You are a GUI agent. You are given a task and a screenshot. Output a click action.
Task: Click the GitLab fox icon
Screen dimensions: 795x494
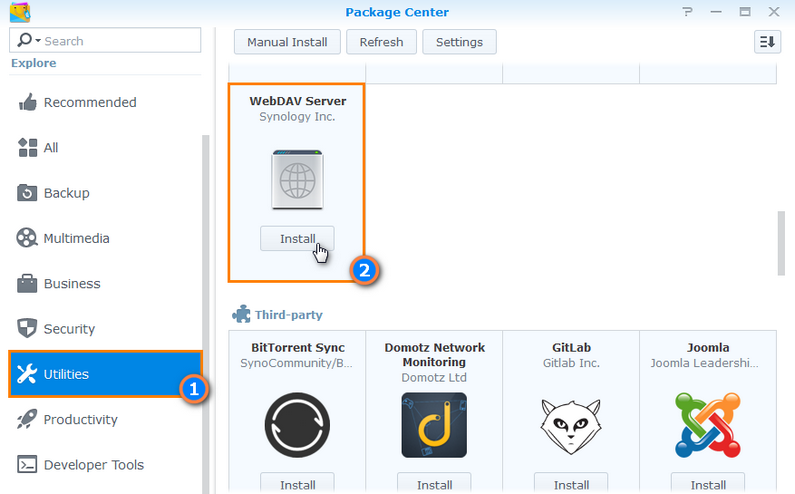(571, 427)
